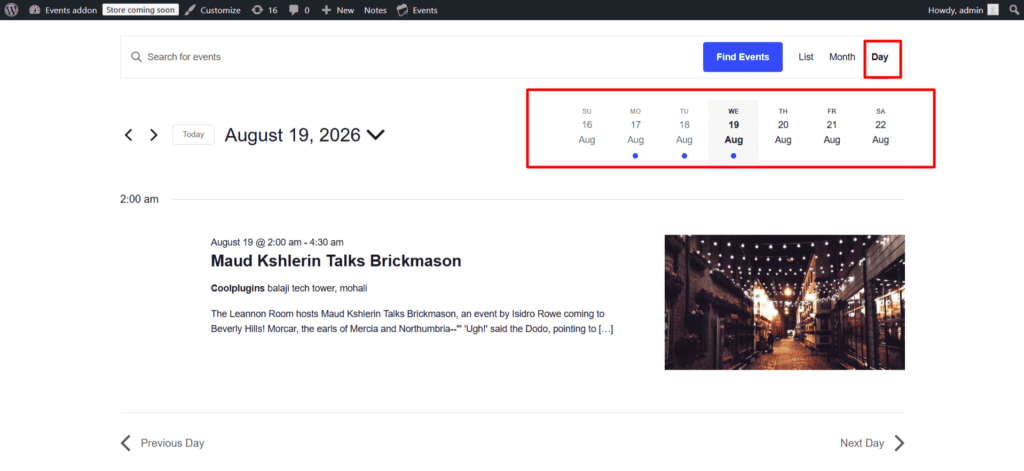The height and width of the screenshot is (471, 1024).
Task: Click the Next Day link
Action: click(x=872, y=443)
